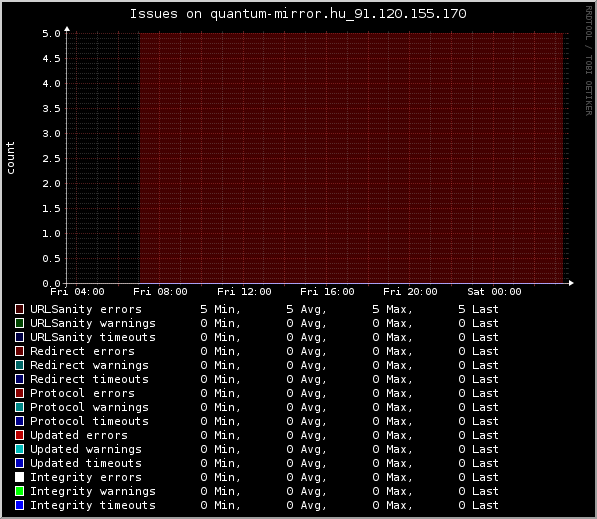
Task: Click the Updated timeouts legend label
Action: pos(86,463)
